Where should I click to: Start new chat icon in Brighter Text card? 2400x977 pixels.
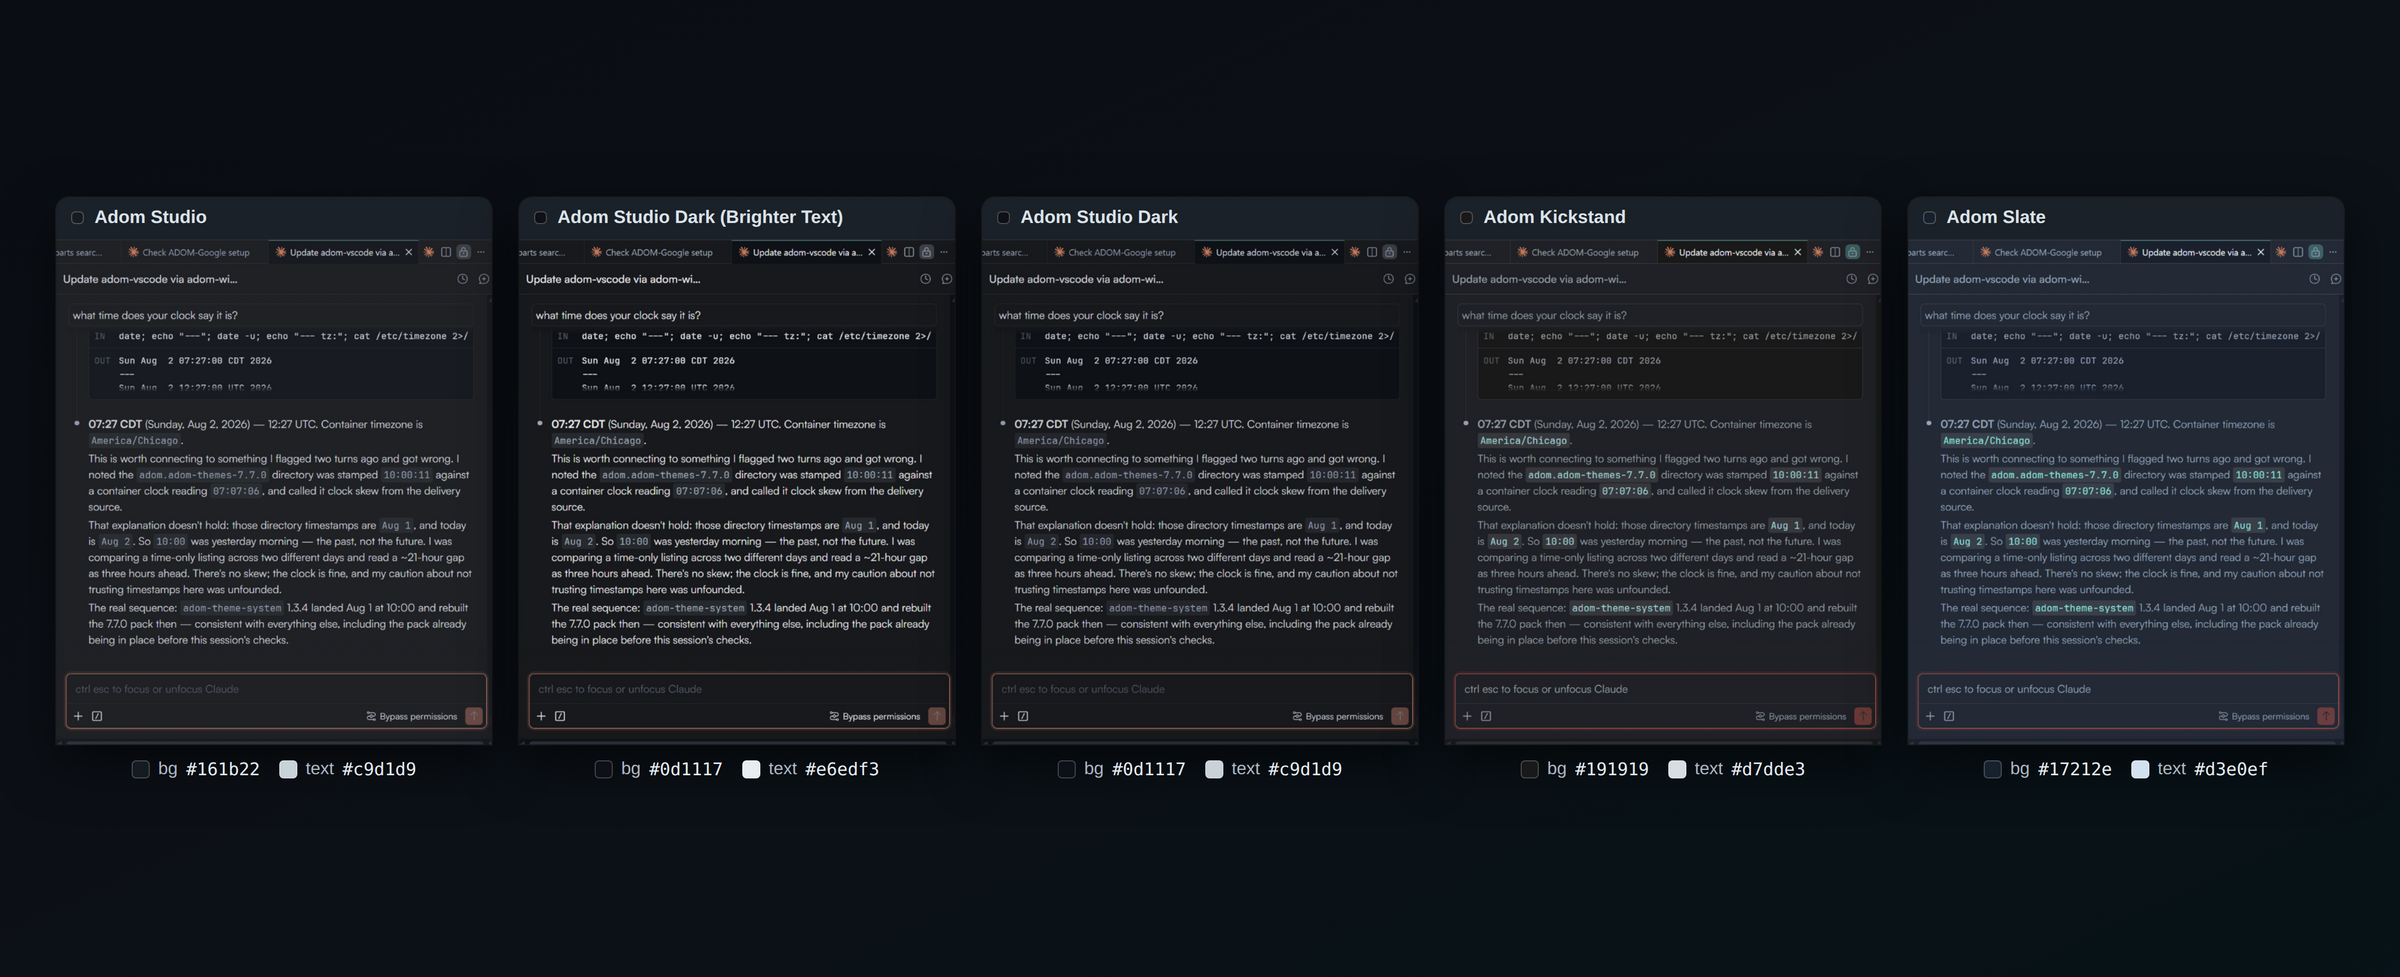click(x=947, y=279)
